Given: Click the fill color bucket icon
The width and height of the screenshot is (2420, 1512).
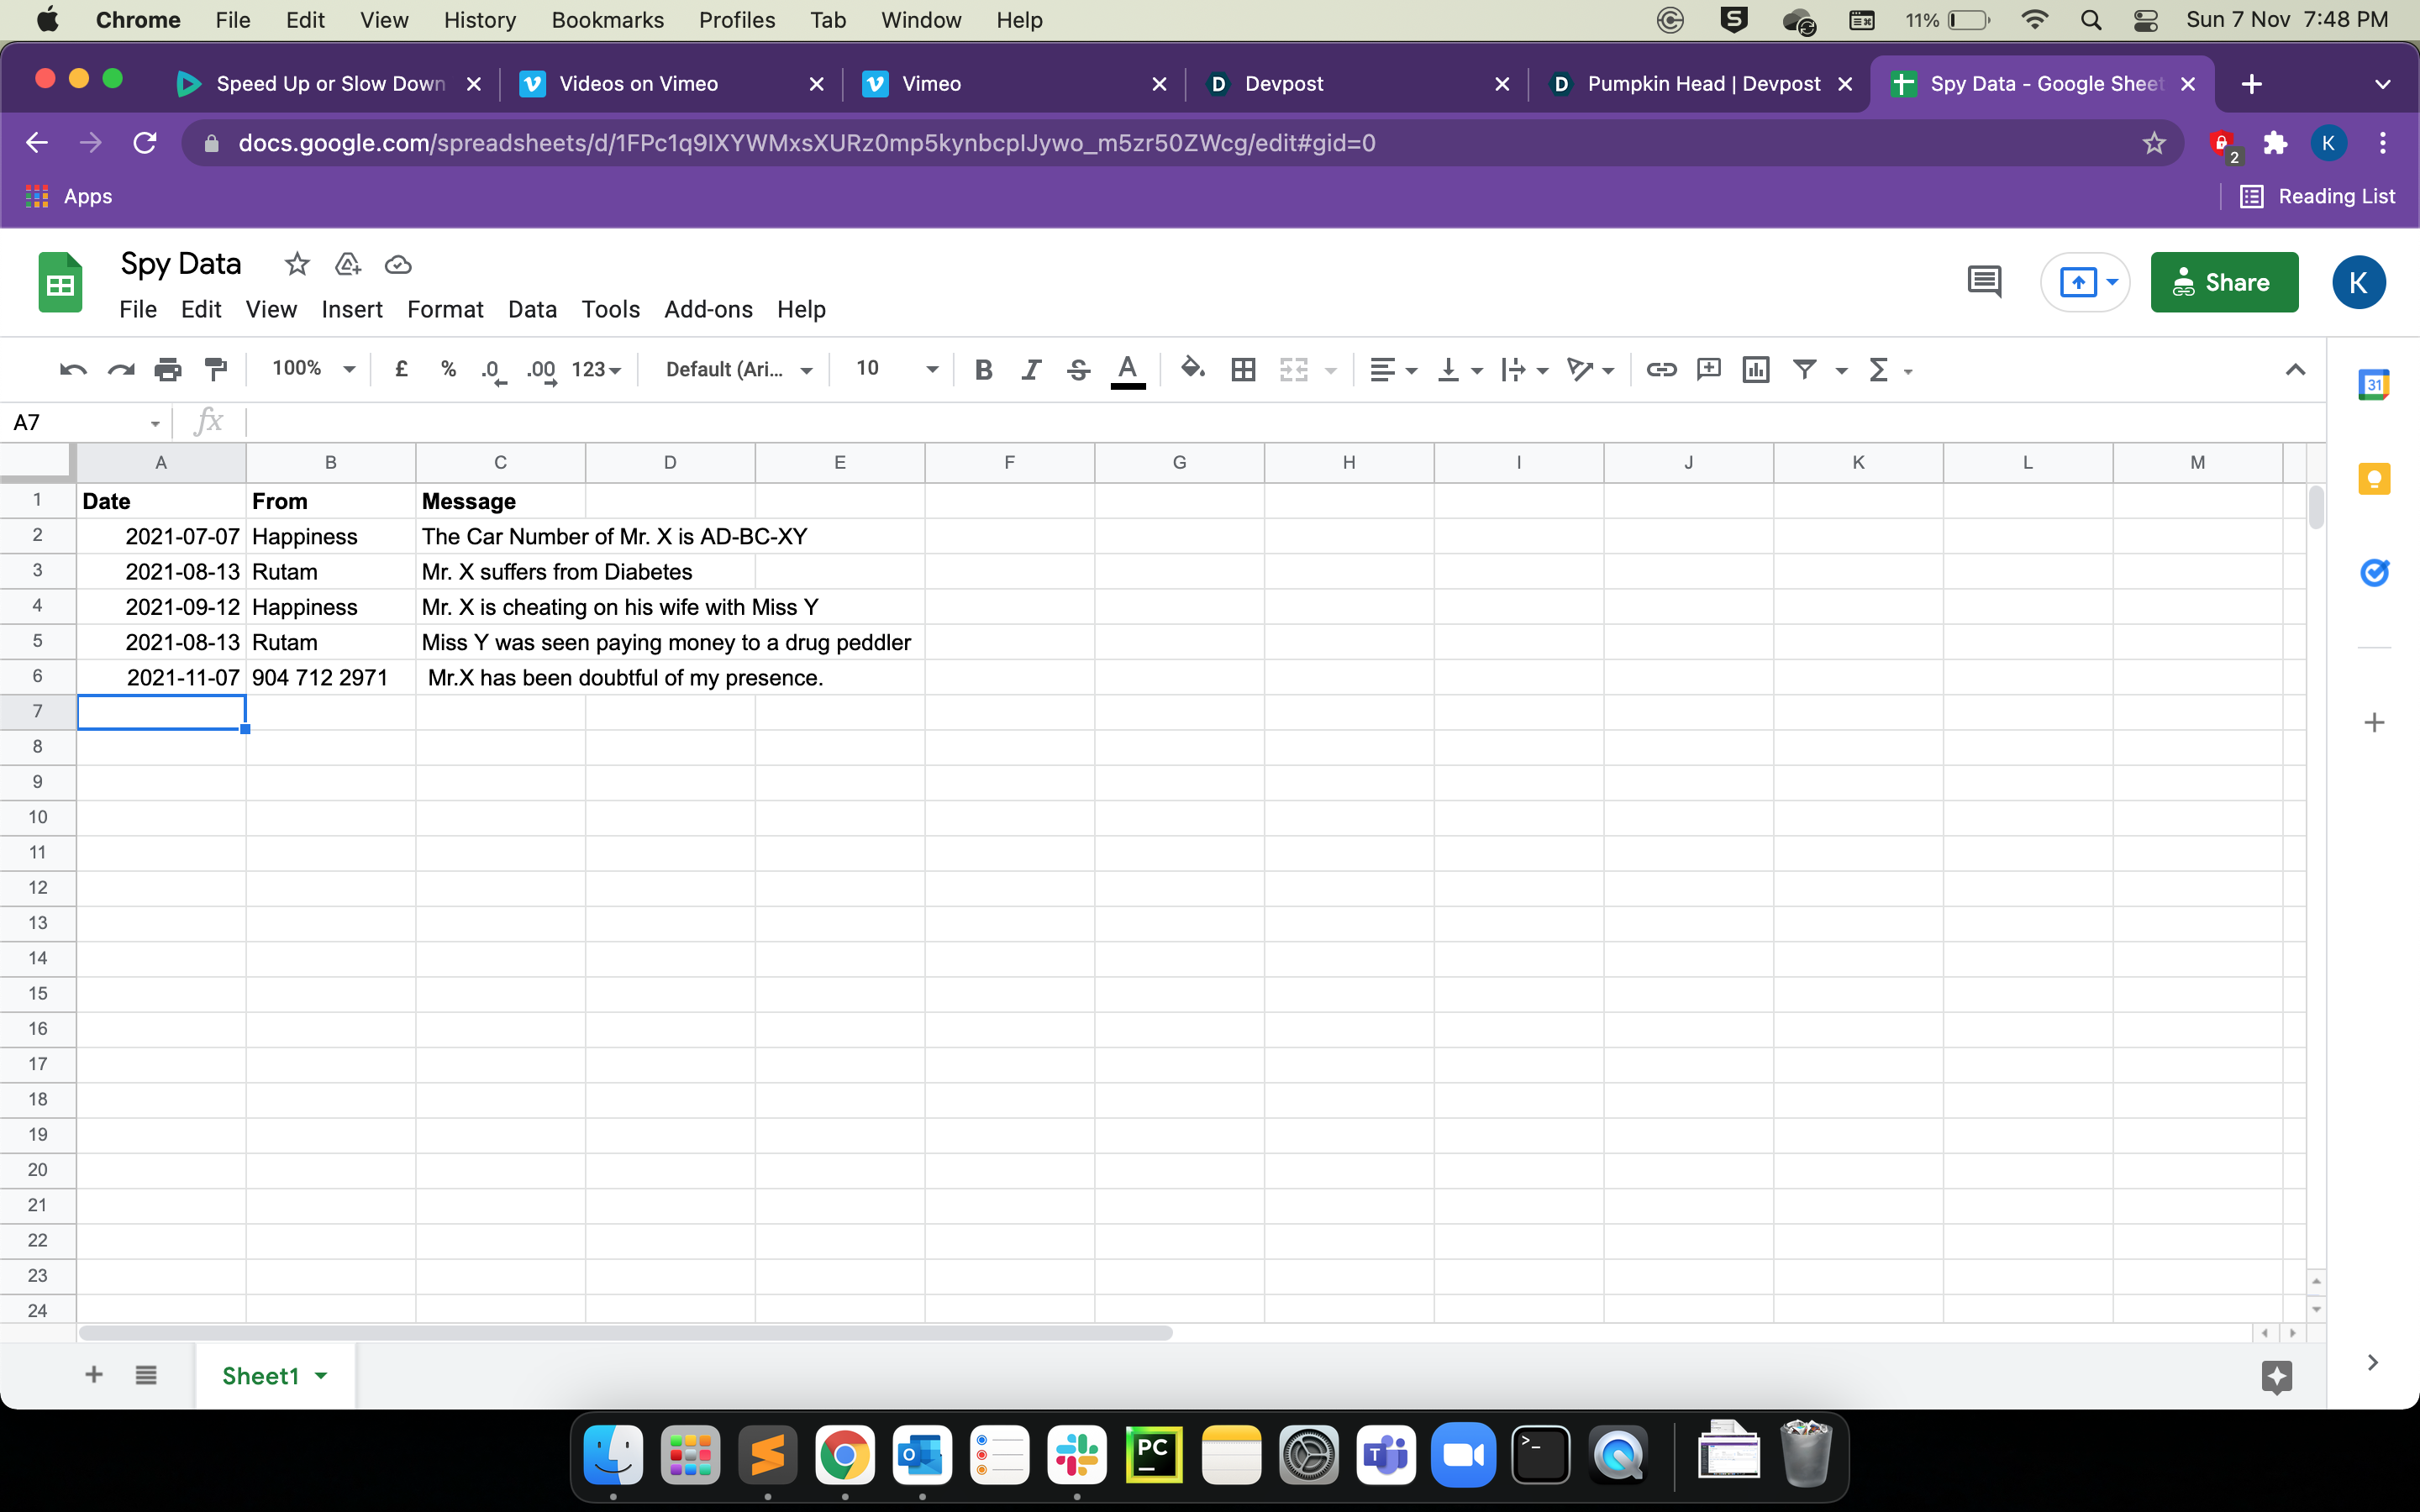Looking at the screenshot, I should point(1192,369).
